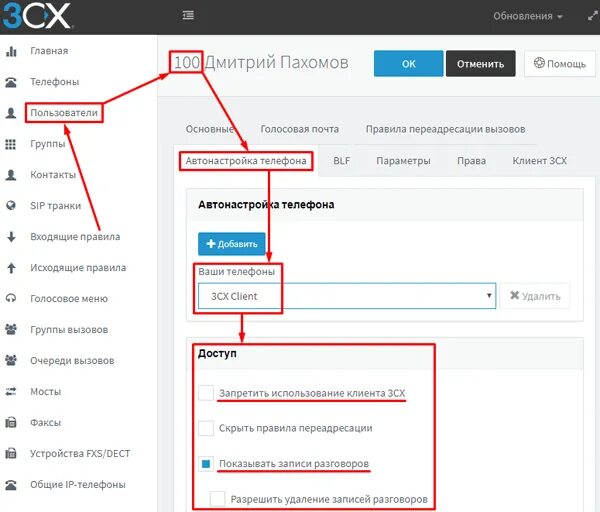Click the Телефоны phone icon
This screenshot has height=512, width=600.
11,82
